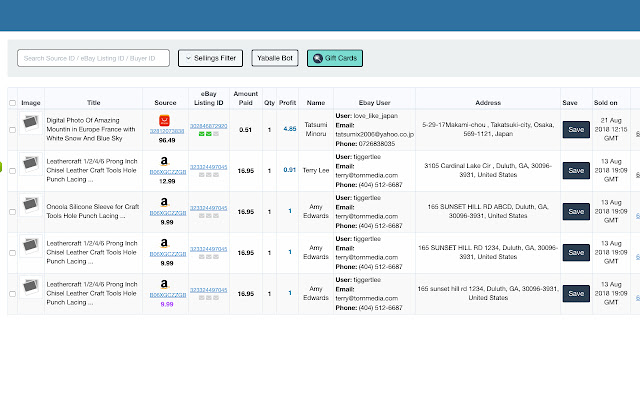Click the Amazon icon in Oneola Silicone Sleeve row
The height and width of the screenshot is (400, 640).
(166, 201)
